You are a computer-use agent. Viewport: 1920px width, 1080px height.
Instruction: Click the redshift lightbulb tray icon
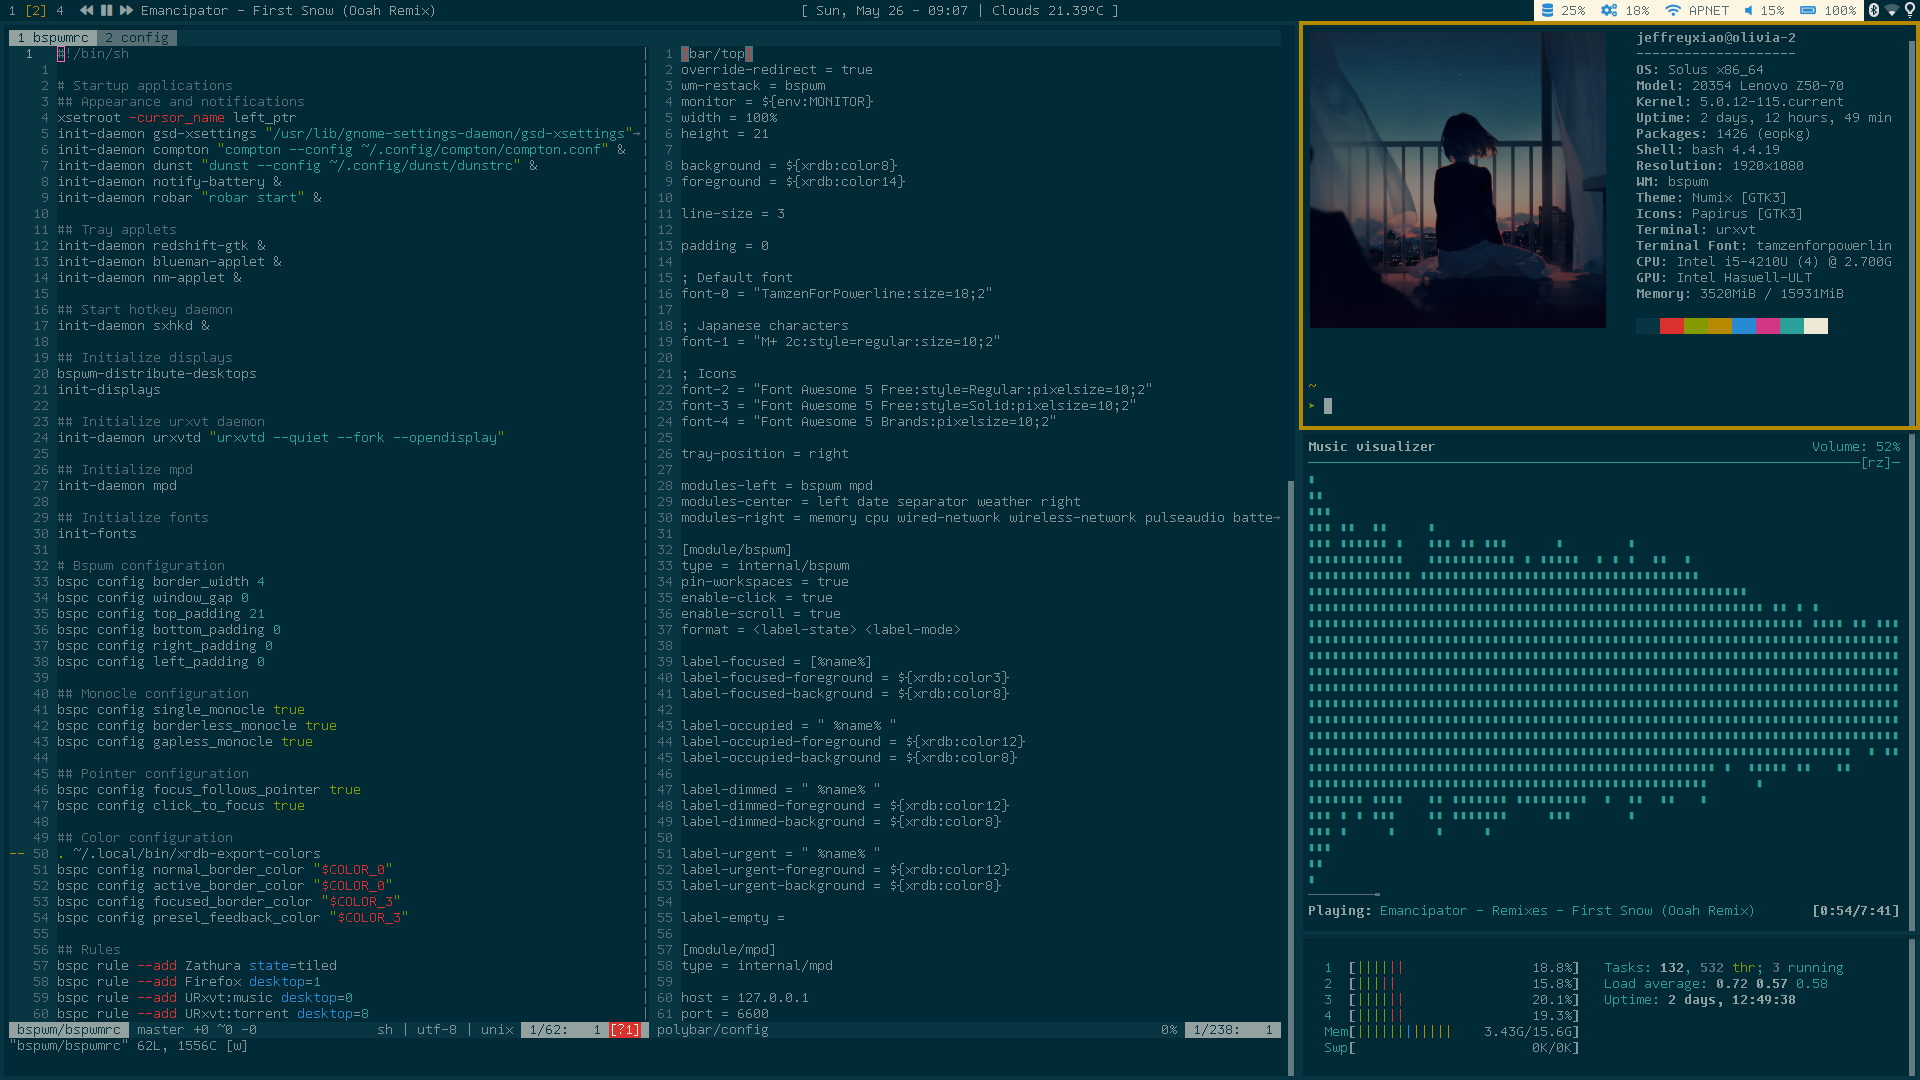coord(1909,10)
